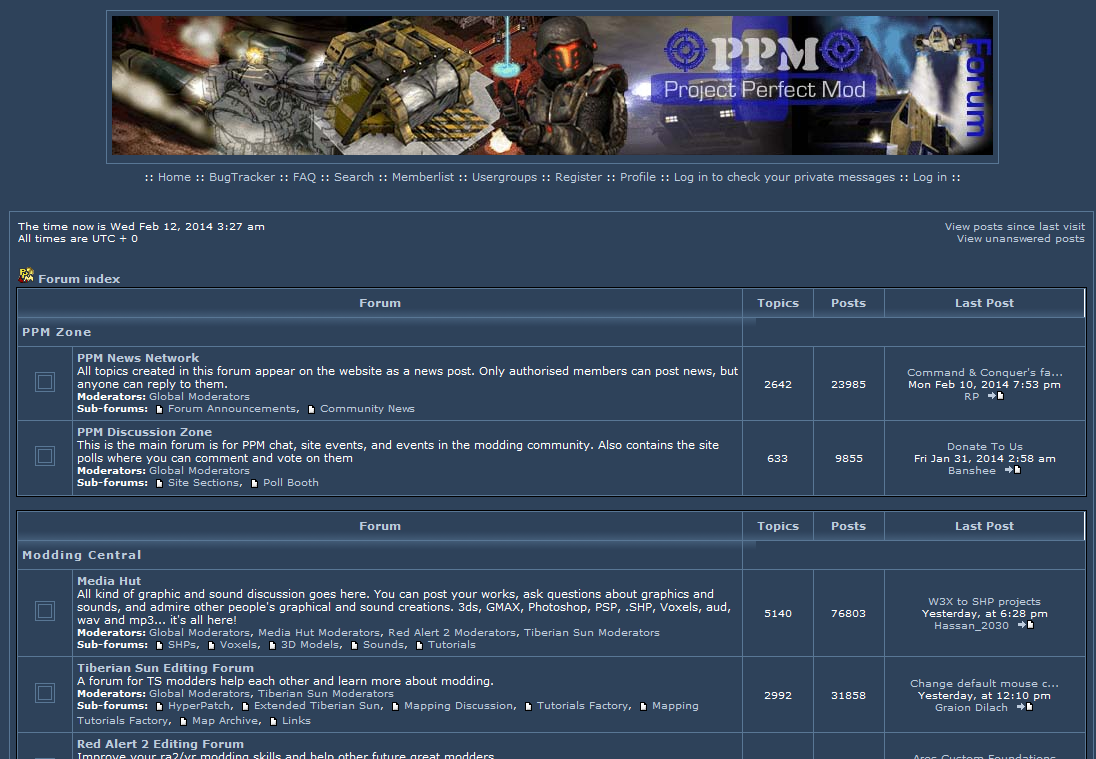Open the Media Hut forum
The image size is (1096, 759).
(109, 581)
